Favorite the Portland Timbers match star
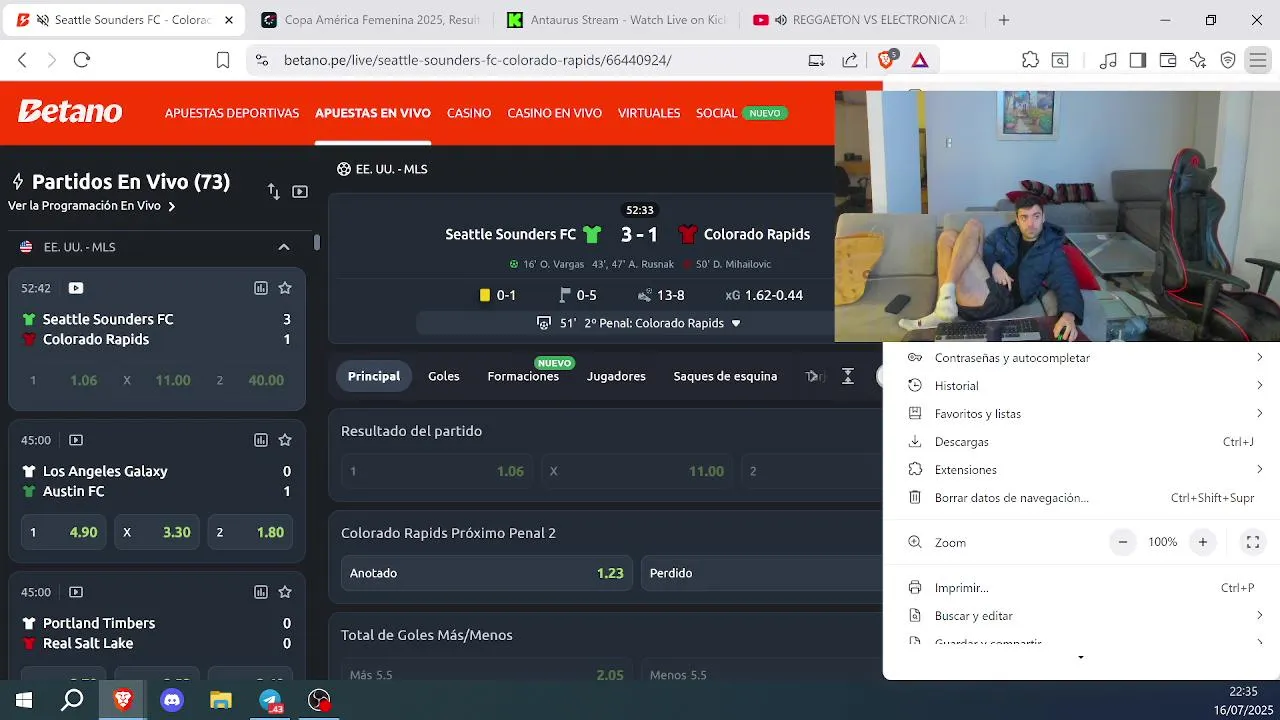The height and width of the screenshot is (720, 1280). (x=285, y=592)
